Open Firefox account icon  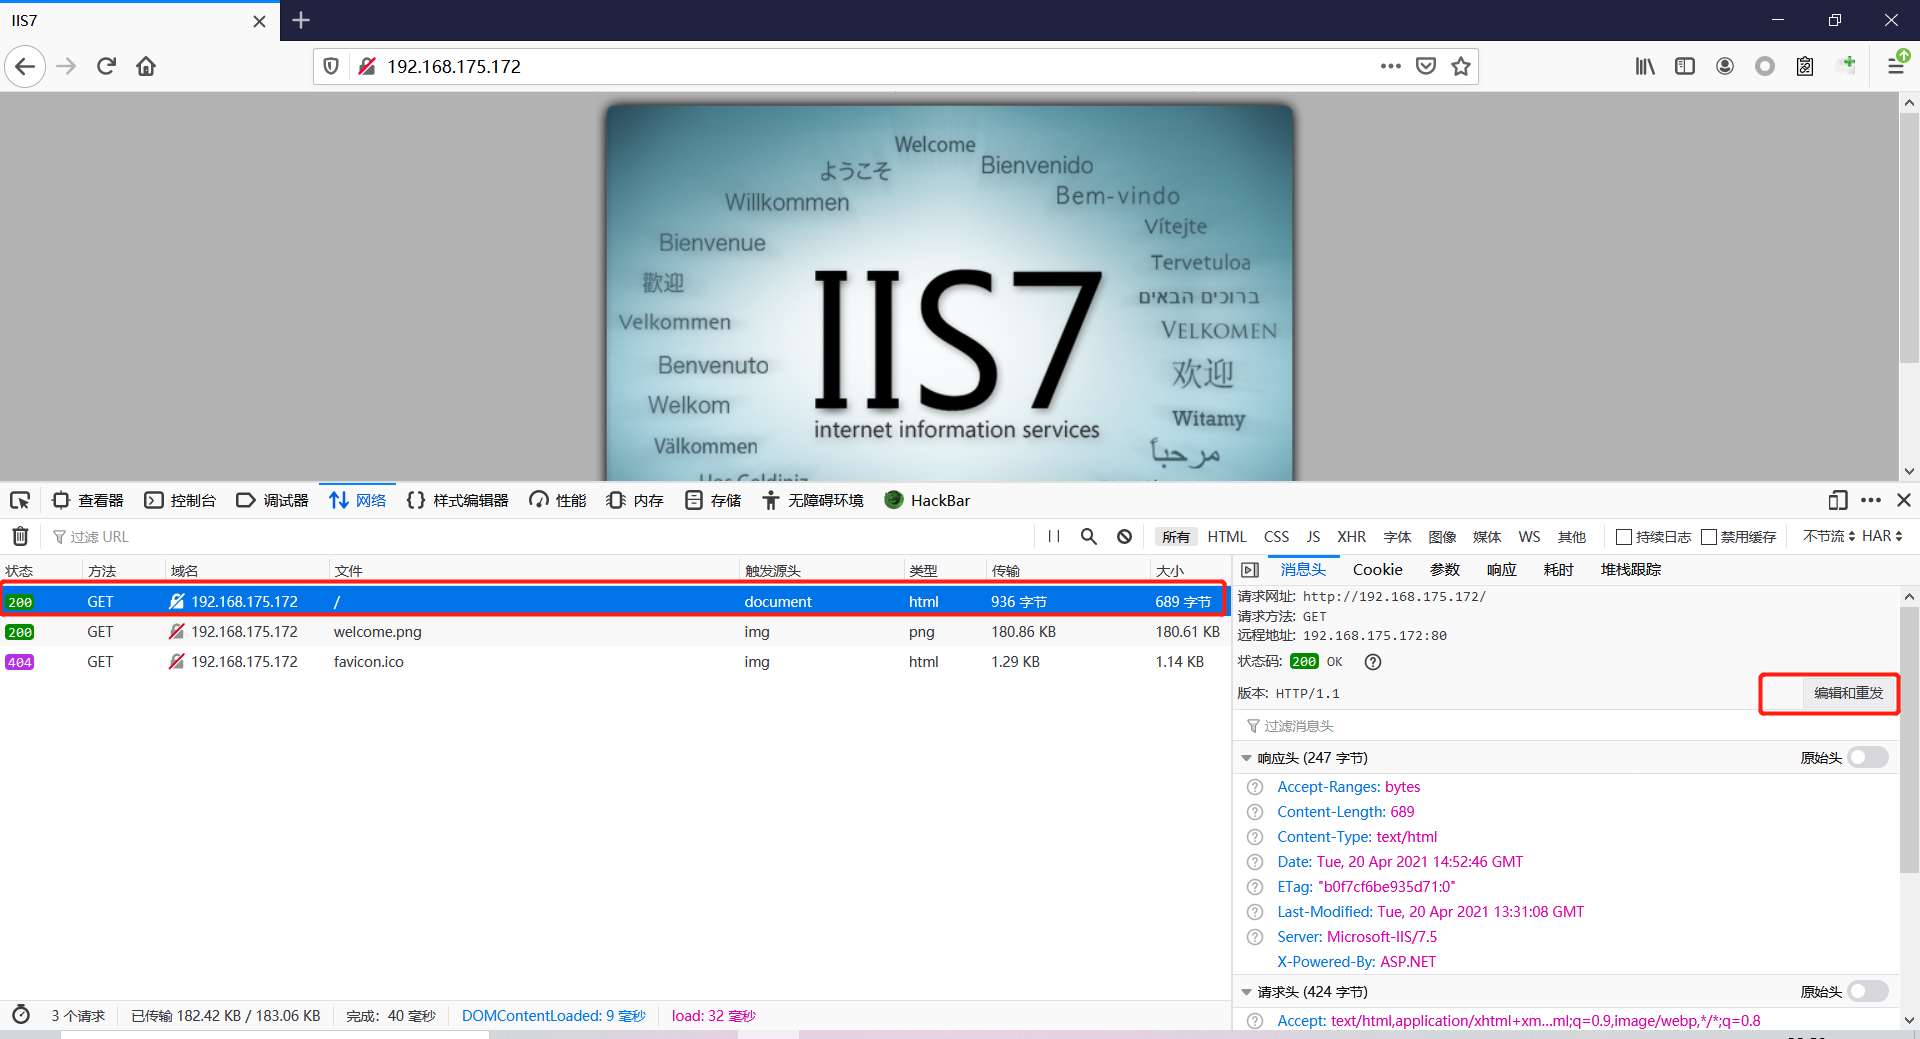point(1725,66)
